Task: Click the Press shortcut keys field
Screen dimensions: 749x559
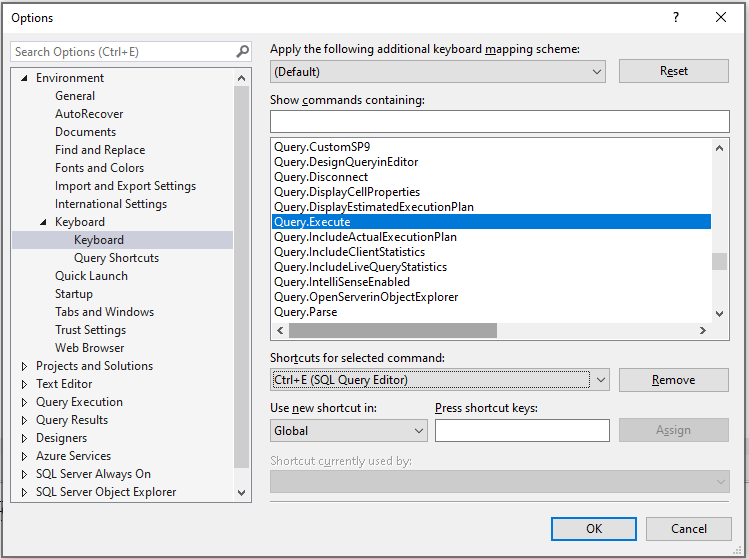Action: coord(522,430)
